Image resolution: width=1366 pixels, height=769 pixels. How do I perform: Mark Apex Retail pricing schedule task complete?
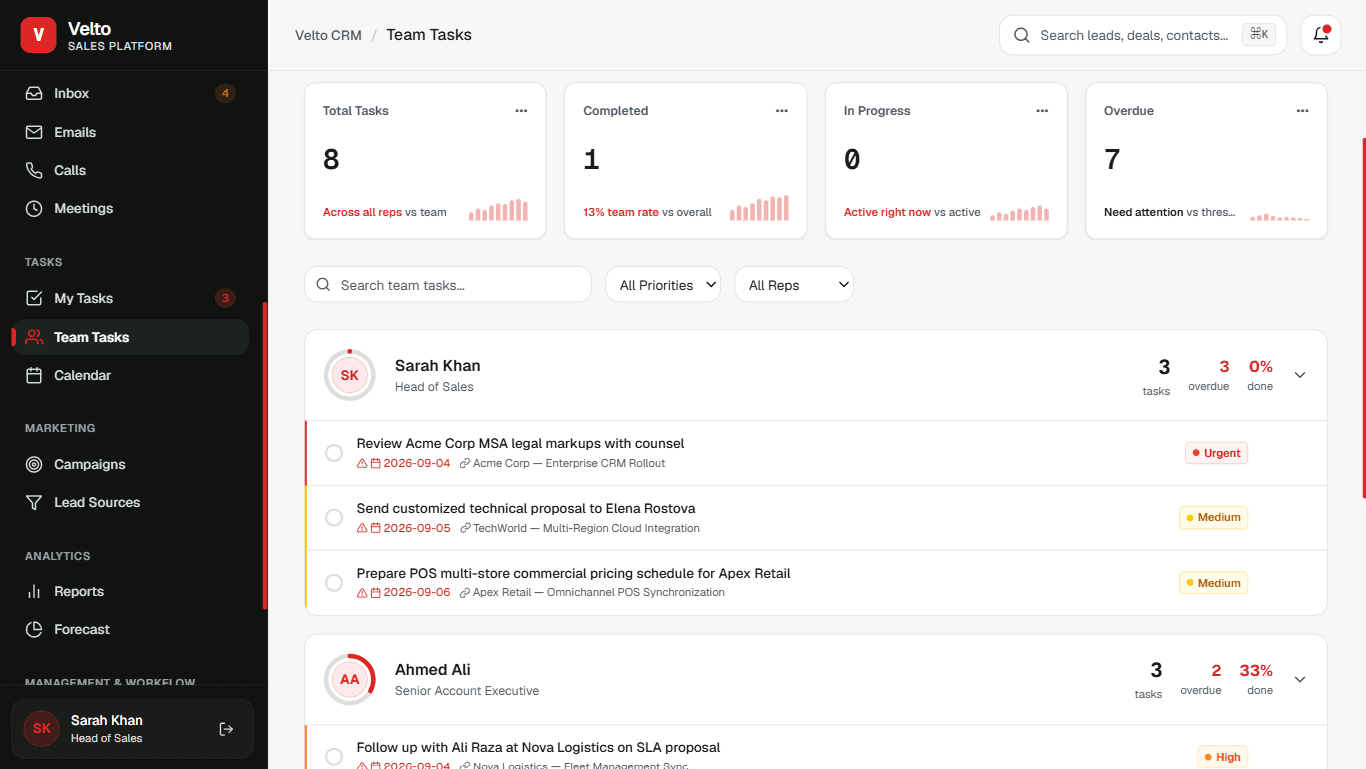(334, 583)
